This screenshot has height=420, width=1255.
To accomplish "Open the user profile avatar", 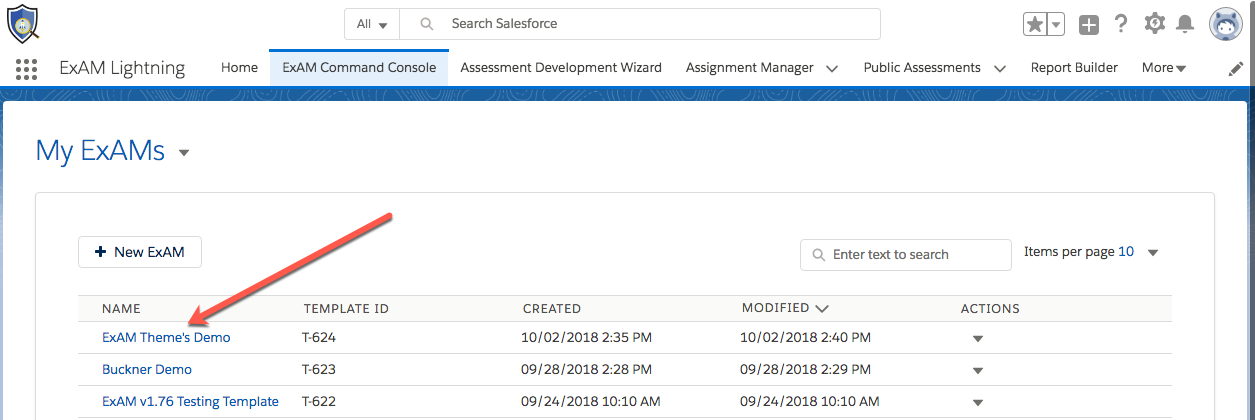I will [x=1225, y=24].
